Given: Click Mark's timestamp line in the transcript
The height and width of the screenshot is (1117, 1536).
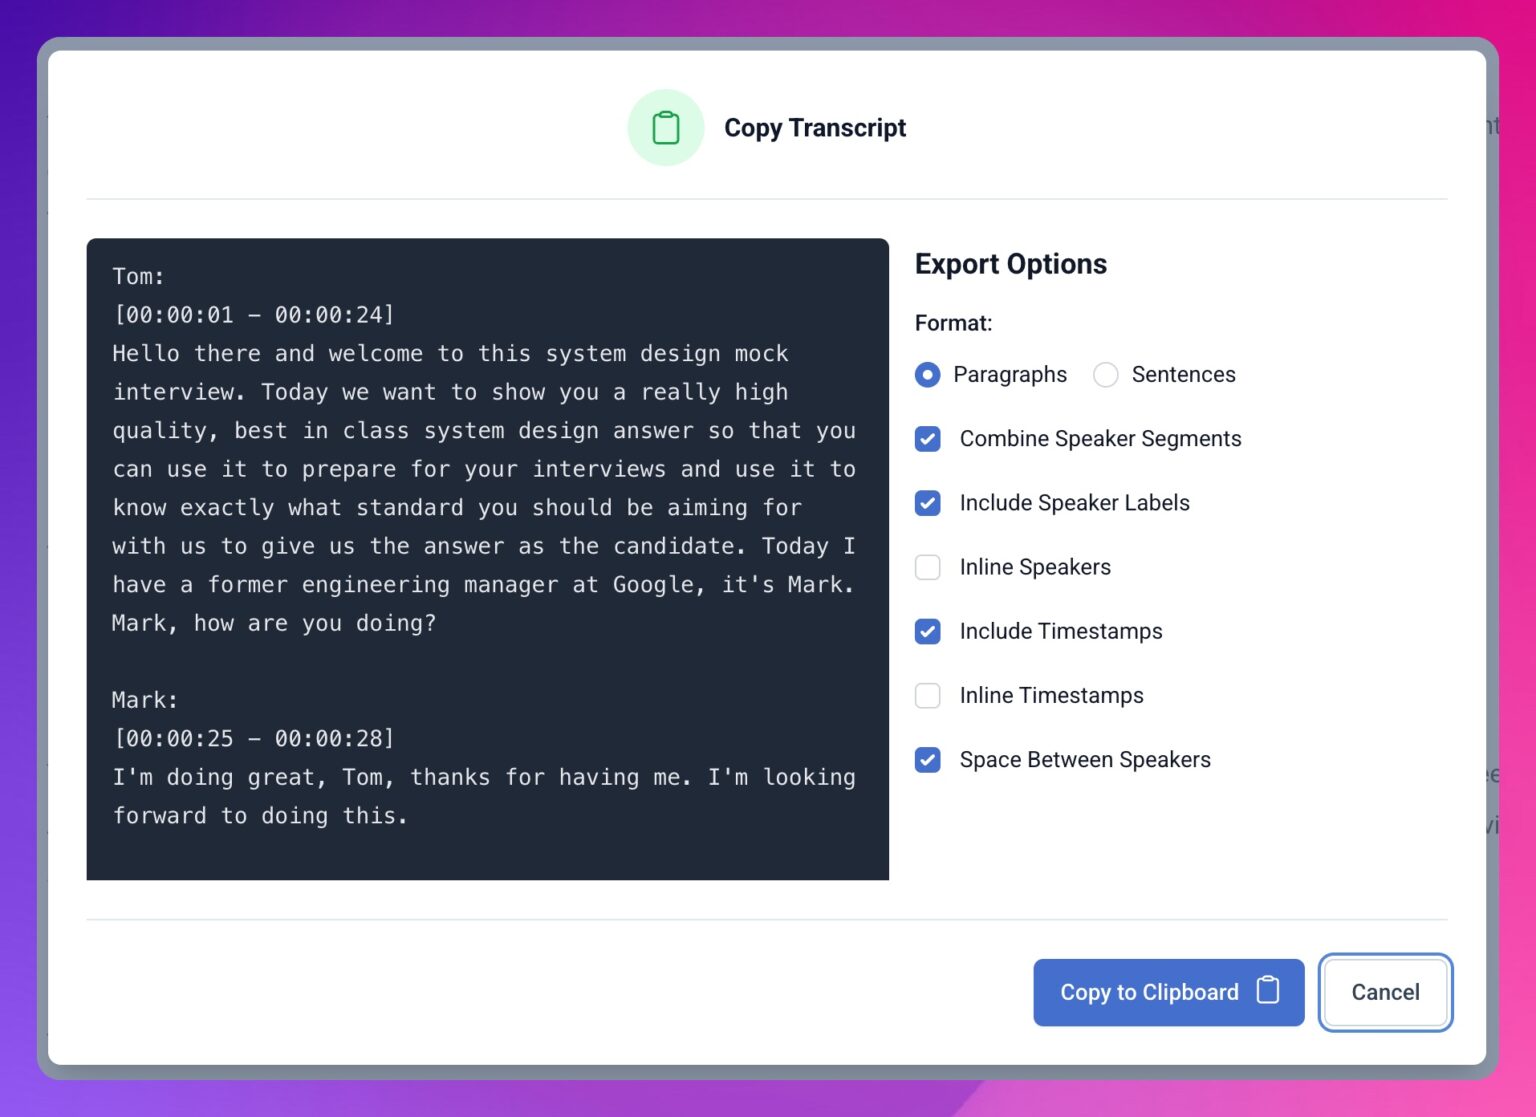Looking at the screenshot, I should click(253, 738).
